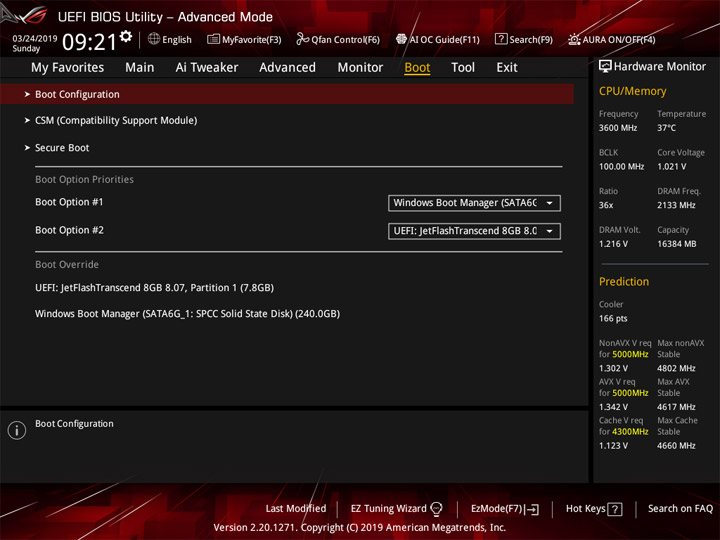This screenshot has height=540, width=720.
Task: Select English language option
Action: [x=177, y=40]
